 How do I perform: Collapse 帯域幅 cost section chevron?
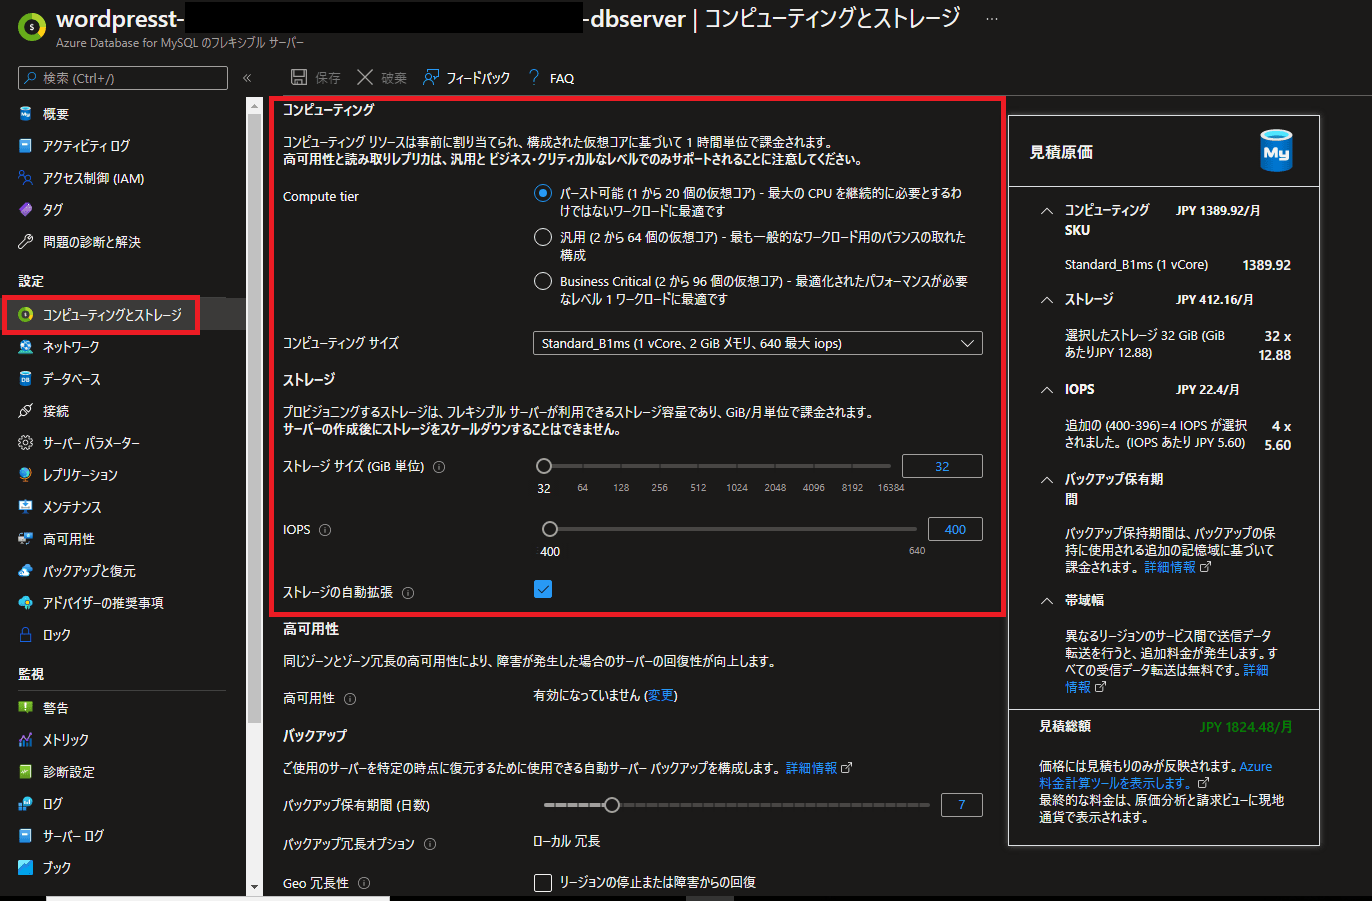(1047, 601)
